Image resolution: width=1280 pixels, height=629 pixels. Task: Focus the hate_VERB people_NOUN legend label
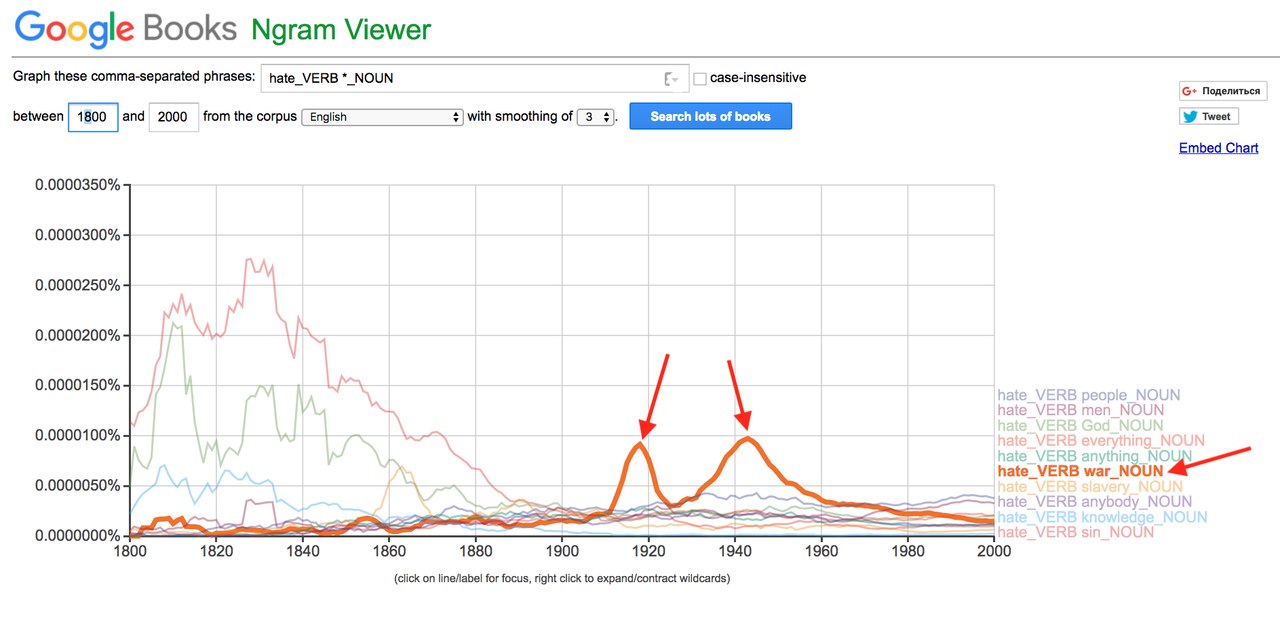(1088, 395)
